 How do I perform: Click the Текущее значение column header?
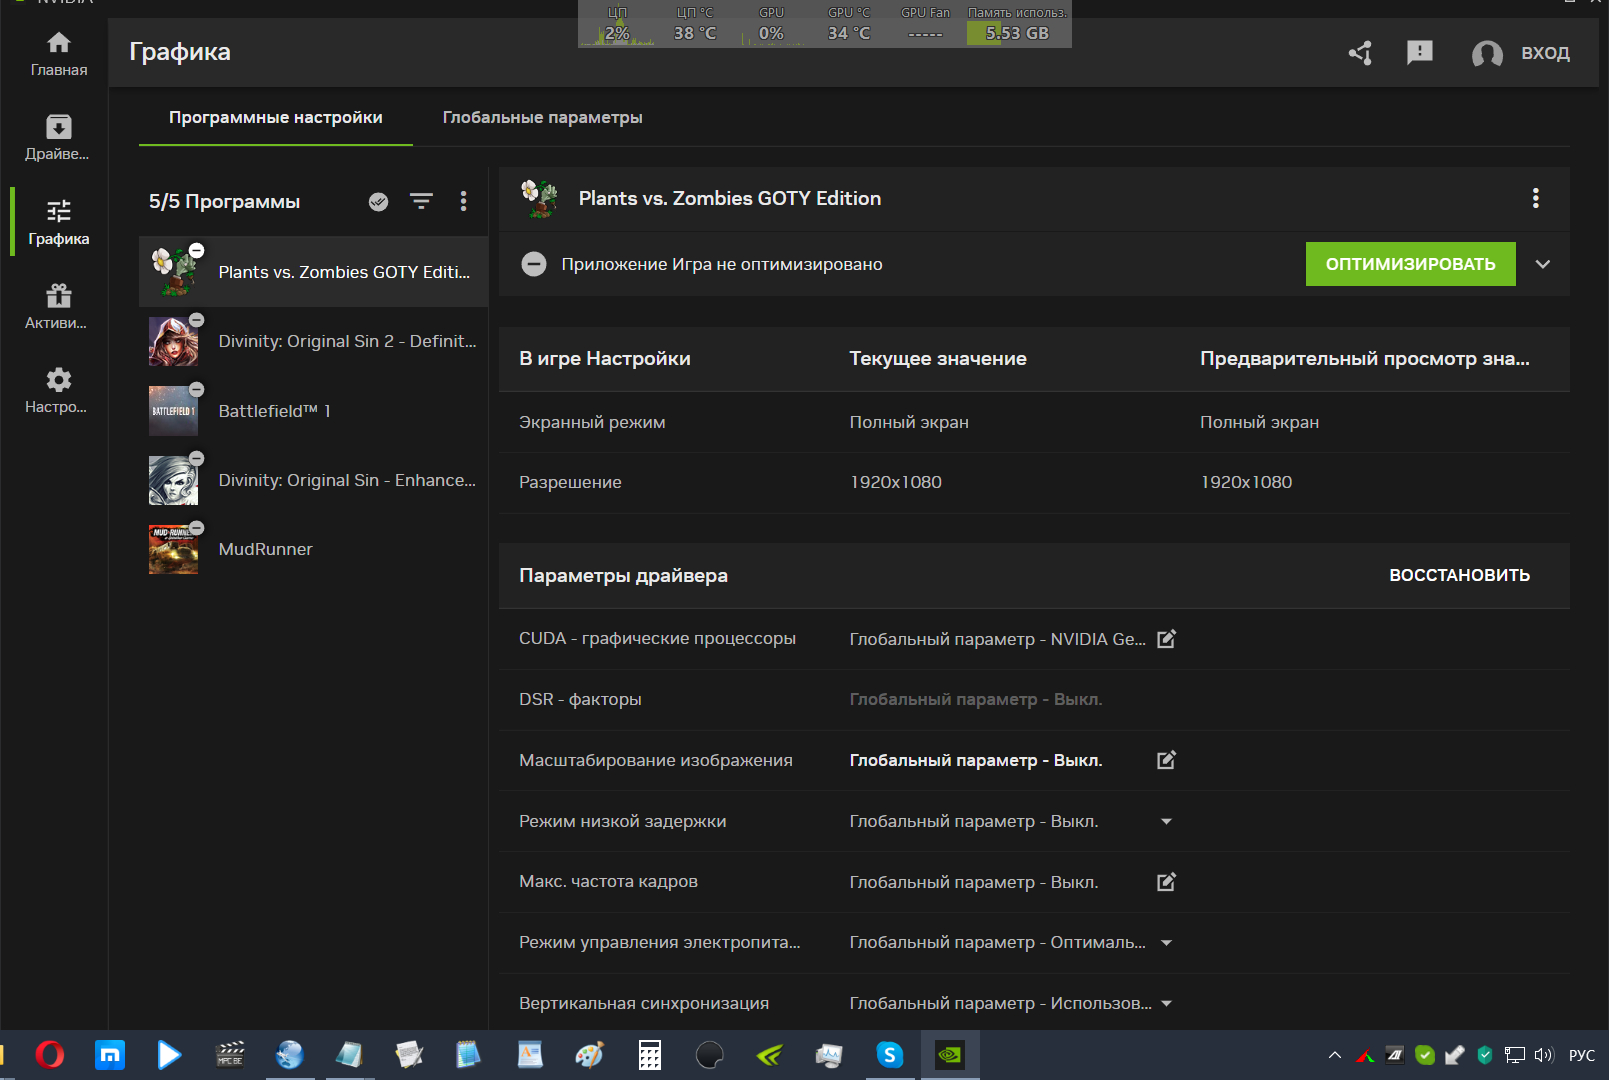point(938,359)
